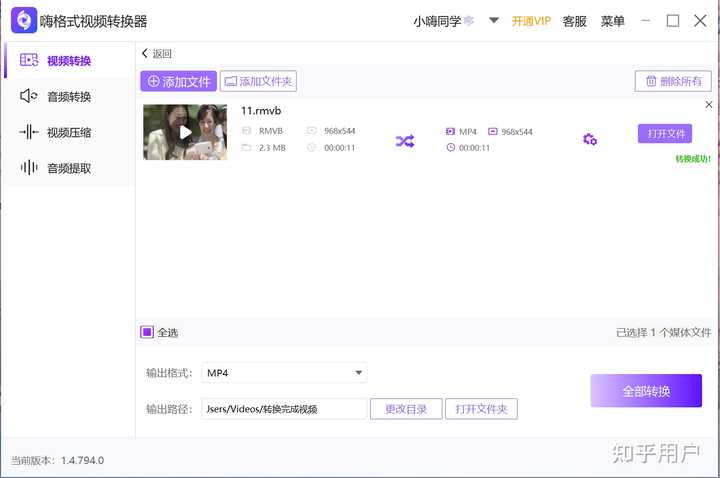This screenshot has width=720, height=478.
Task: Click the source file size 2.3 MB
Action: pyautogui.click(x=272, y=147)
